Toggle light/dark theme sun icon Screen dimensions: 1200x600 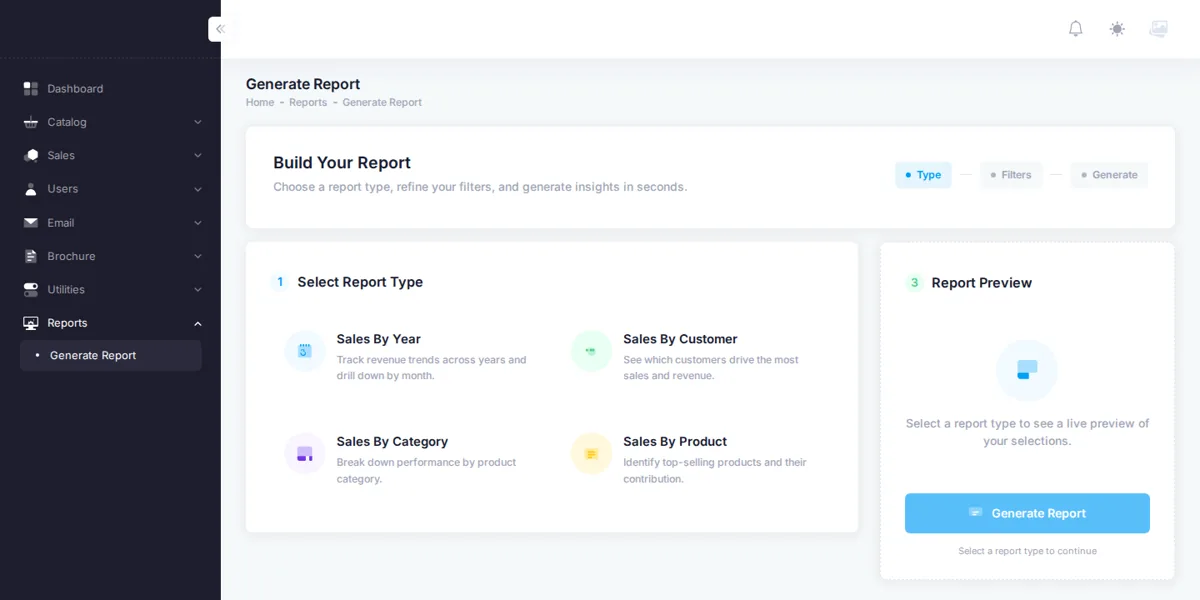pos(1117,29)
